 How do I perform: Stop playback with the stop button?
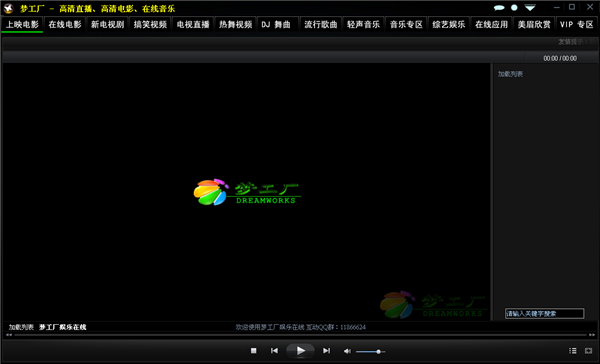click(x=253, y=351)
